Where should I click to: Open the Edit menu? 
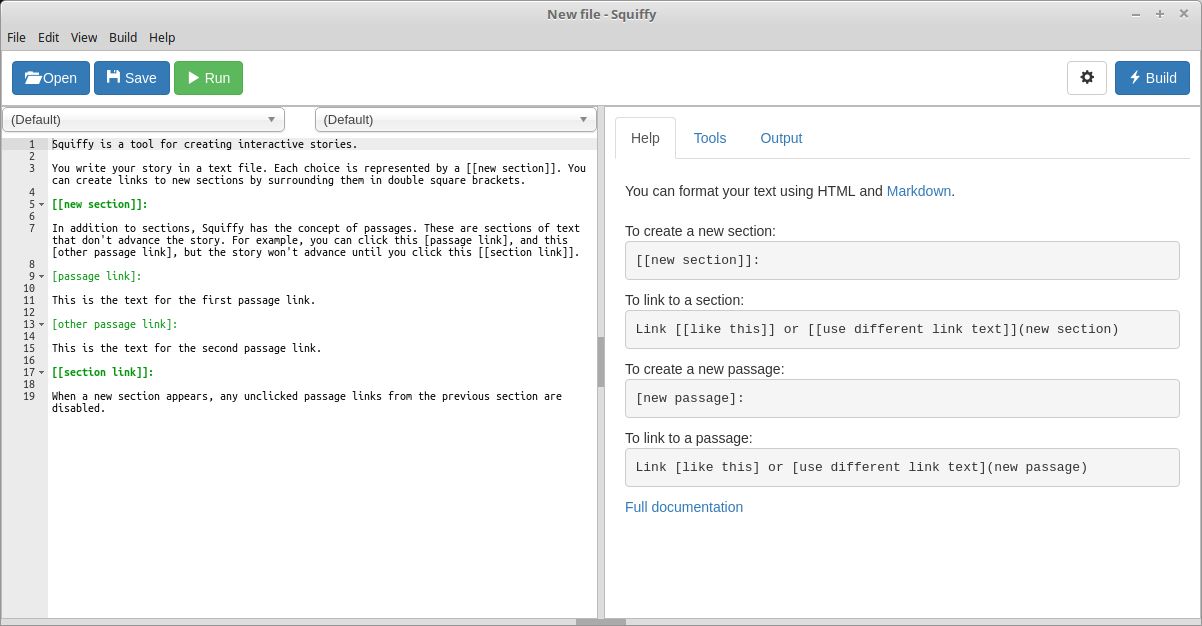pyautogui.click(x=49, y=37)
